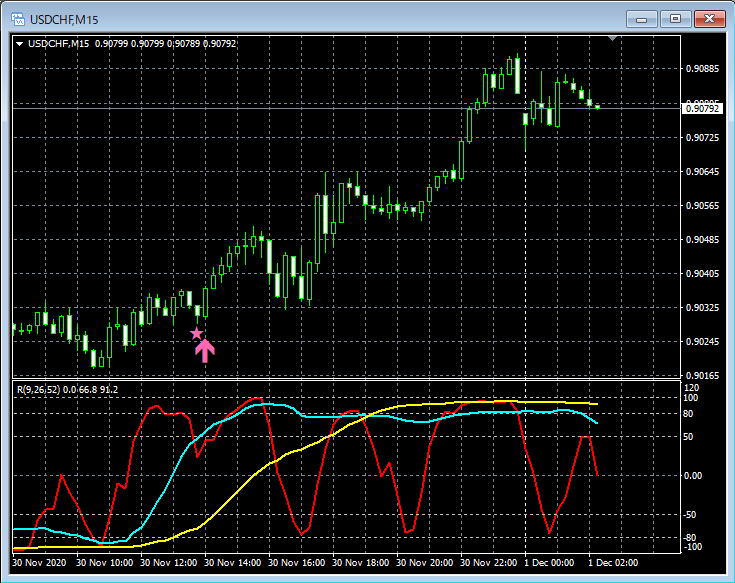Click the current price label 0.90792

point(703,108)
